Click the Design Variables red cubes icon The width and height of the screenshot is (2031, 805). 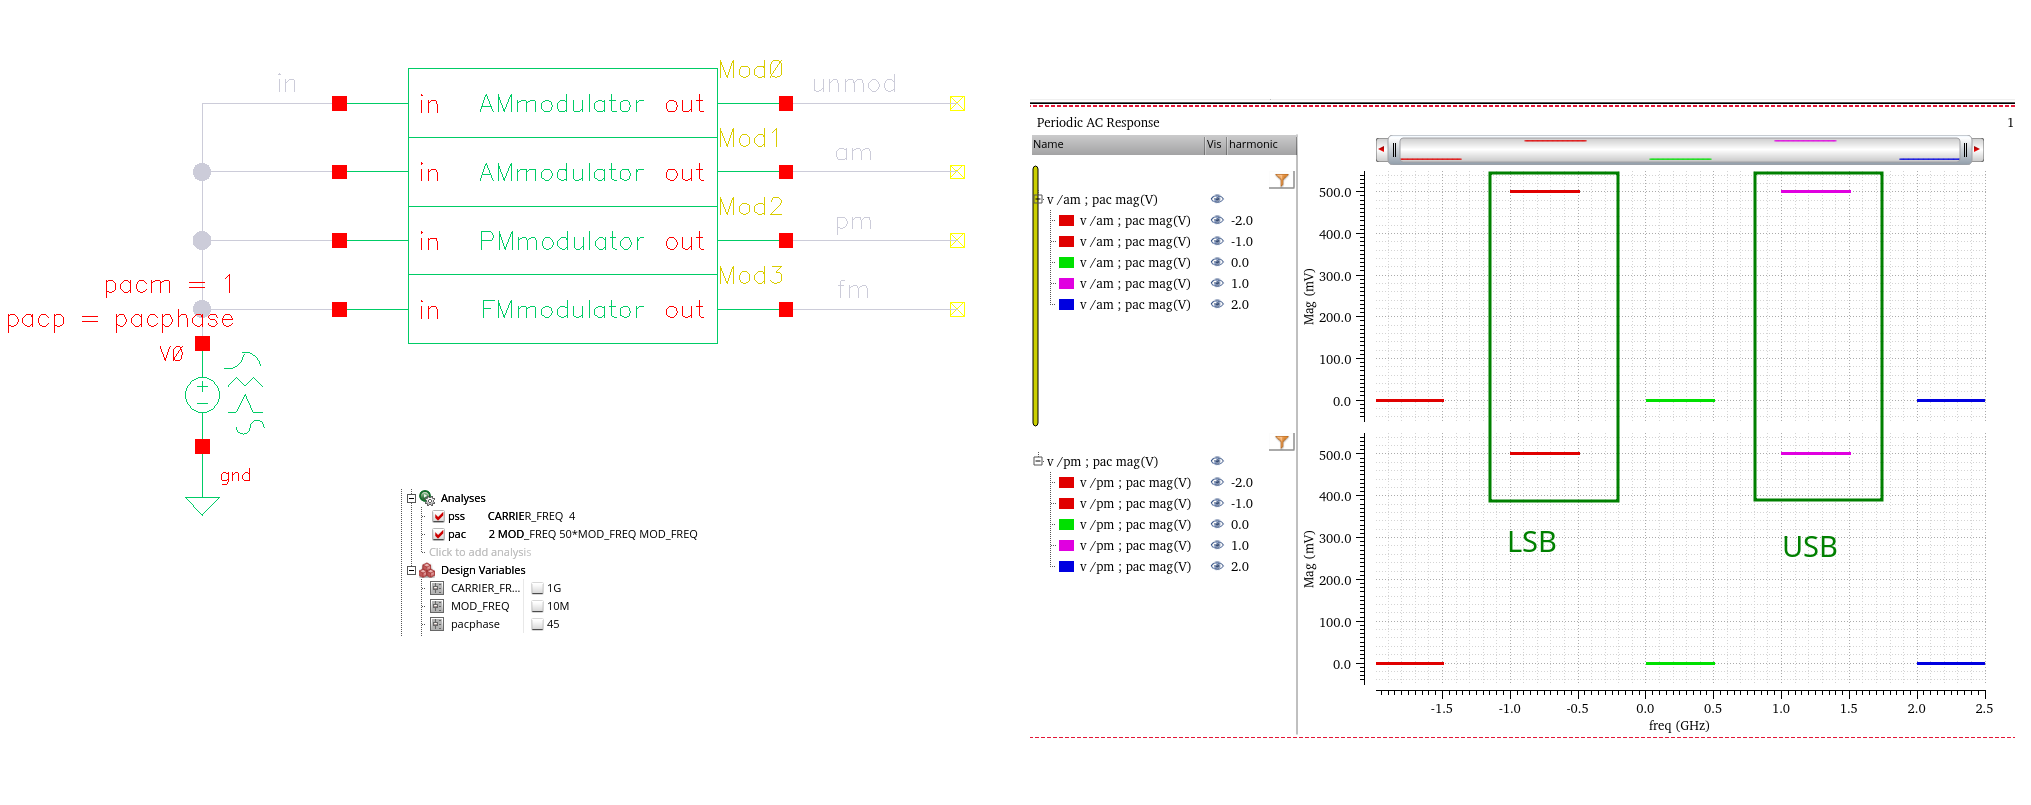click(427, 570)
